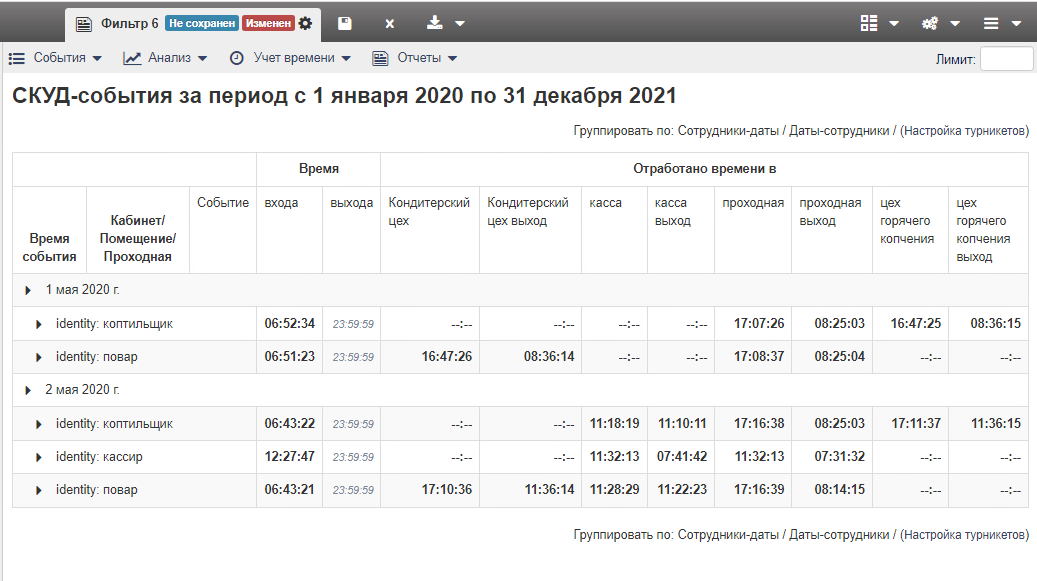
Task: Open filter settings gear icon
Action: click(x=305, y=23)
